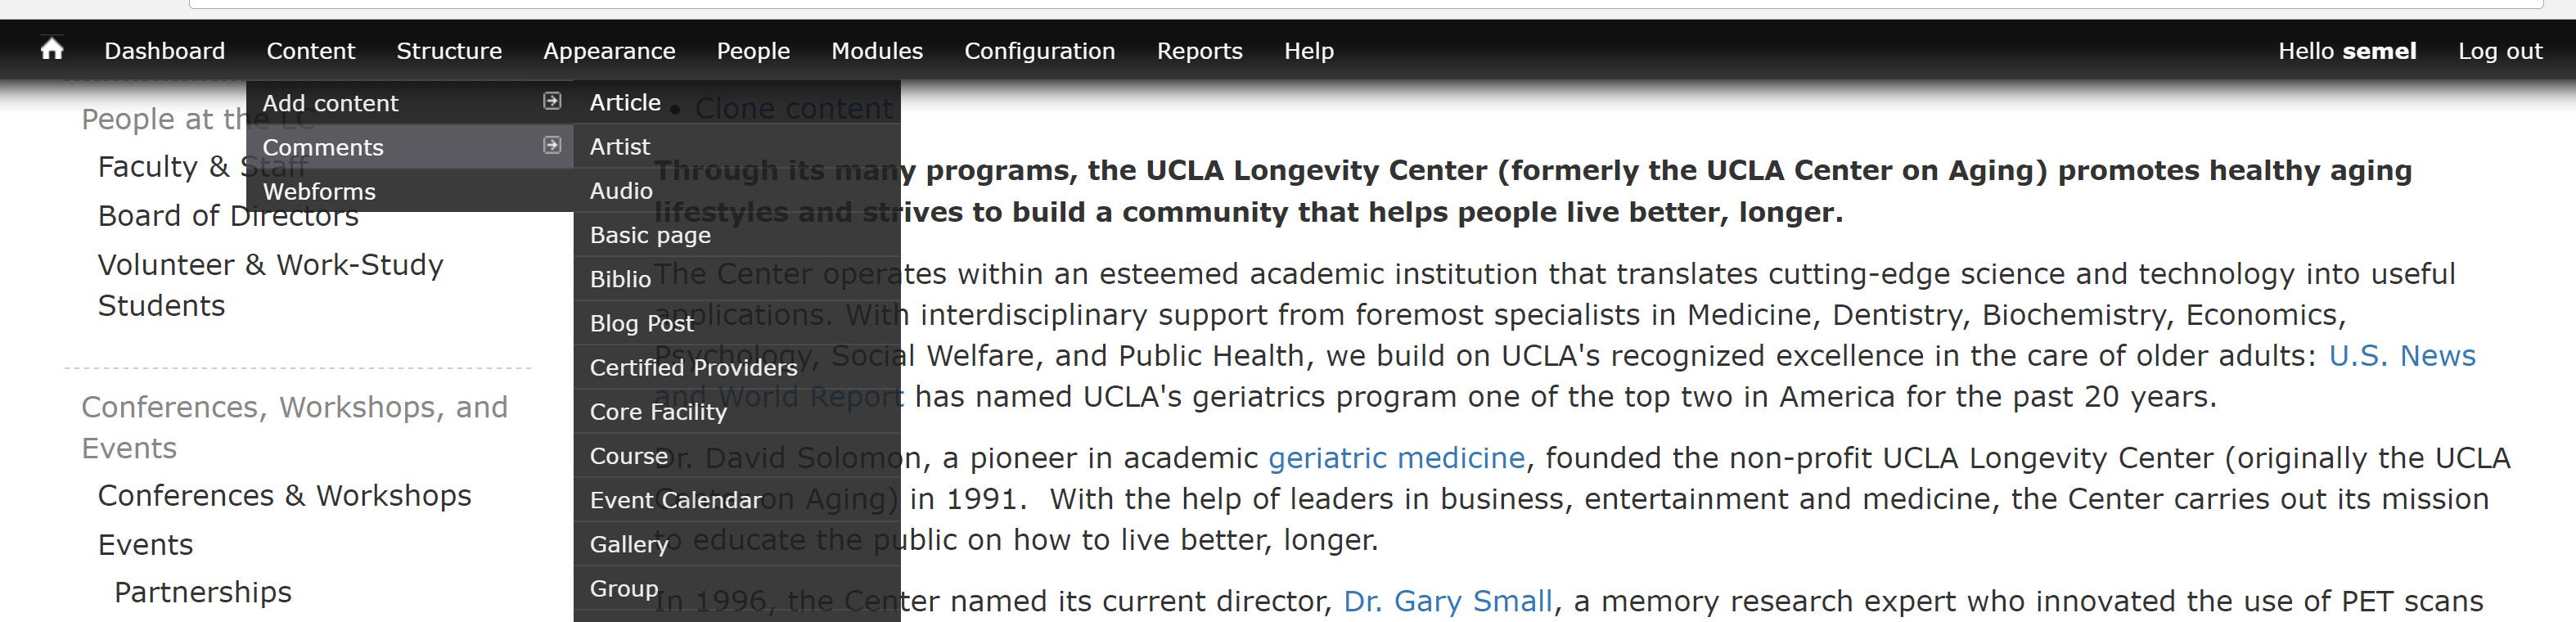Open the geriatric medicine link
Image resolution: width=2576 pixels, height=622 pixels.
tap(1396, 458)
